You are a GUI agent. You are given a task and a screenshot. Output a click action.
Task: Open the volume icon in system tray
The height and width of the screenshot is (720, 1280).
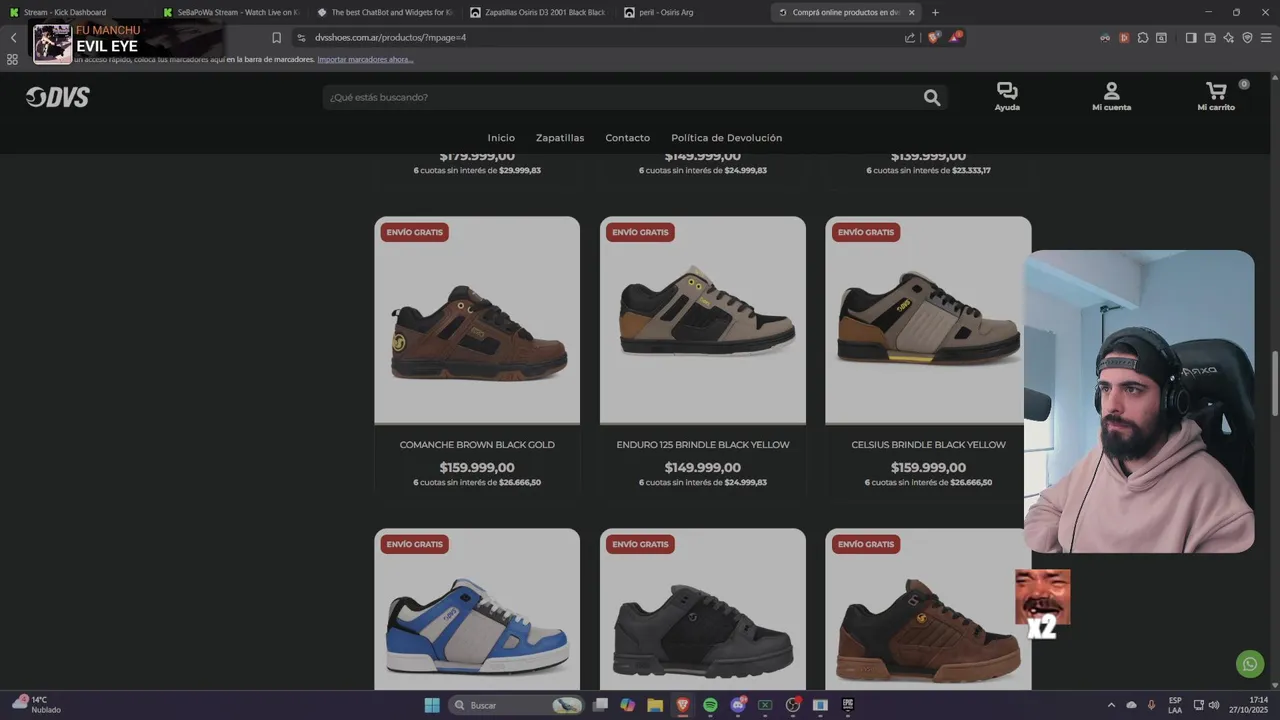point(1214,705)
